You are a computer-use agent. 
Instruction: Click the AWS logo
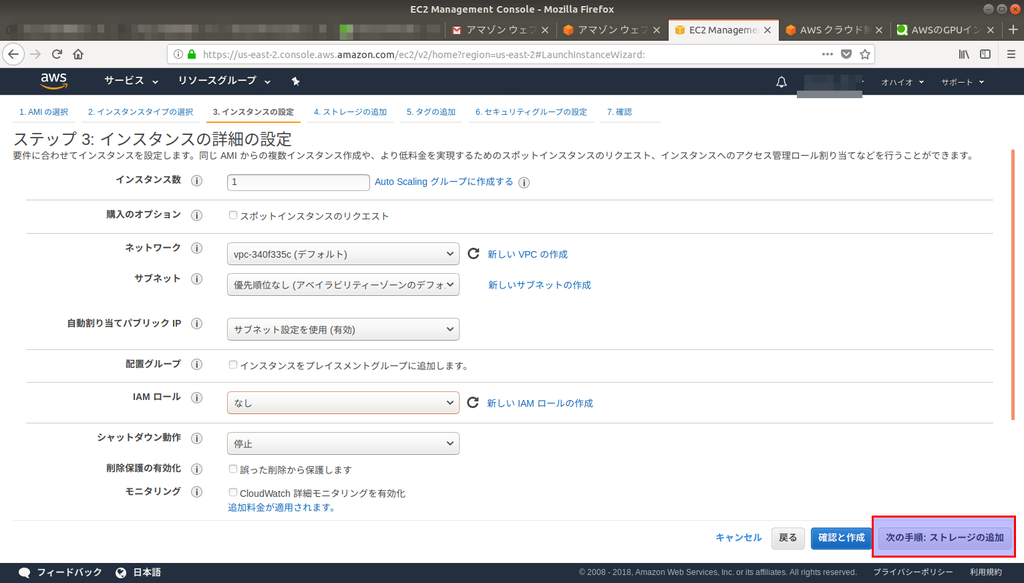click(54, 81)
